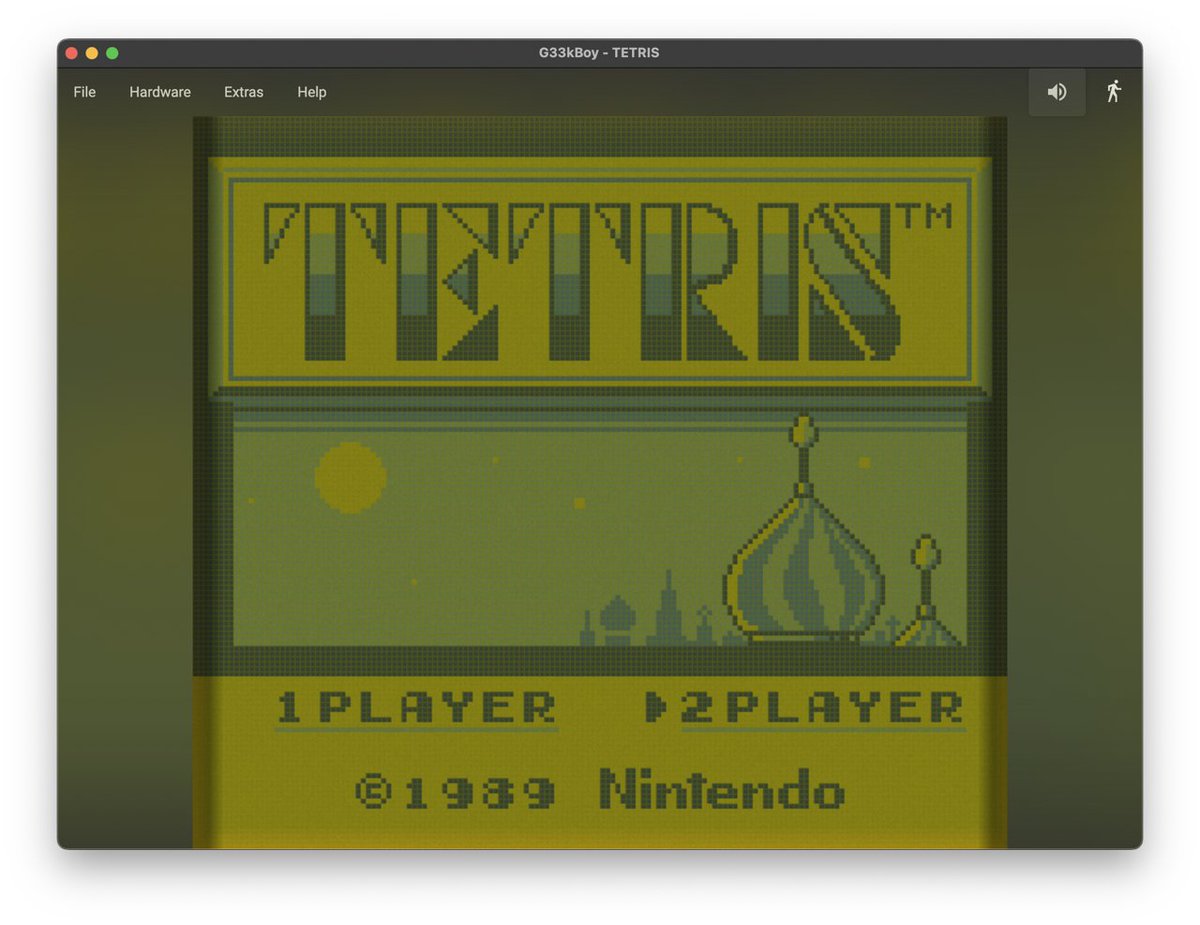Click the running man speed icon
Viewport: 1200px width, 925px height.
tap(1114, 92)
